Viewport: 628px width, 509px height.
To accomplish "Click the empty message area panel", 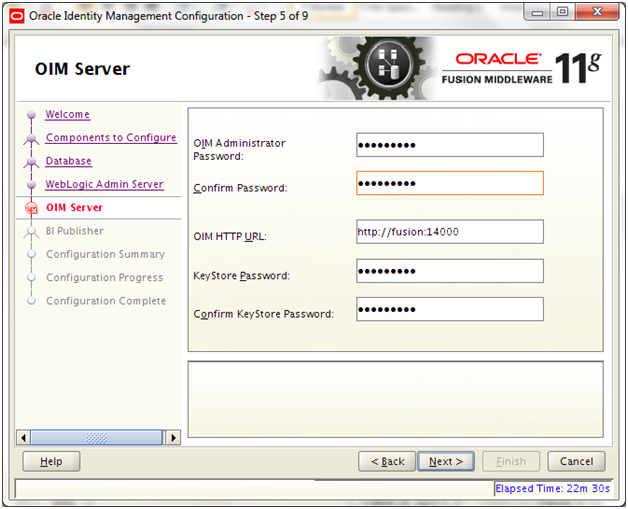I will point(395,399).
